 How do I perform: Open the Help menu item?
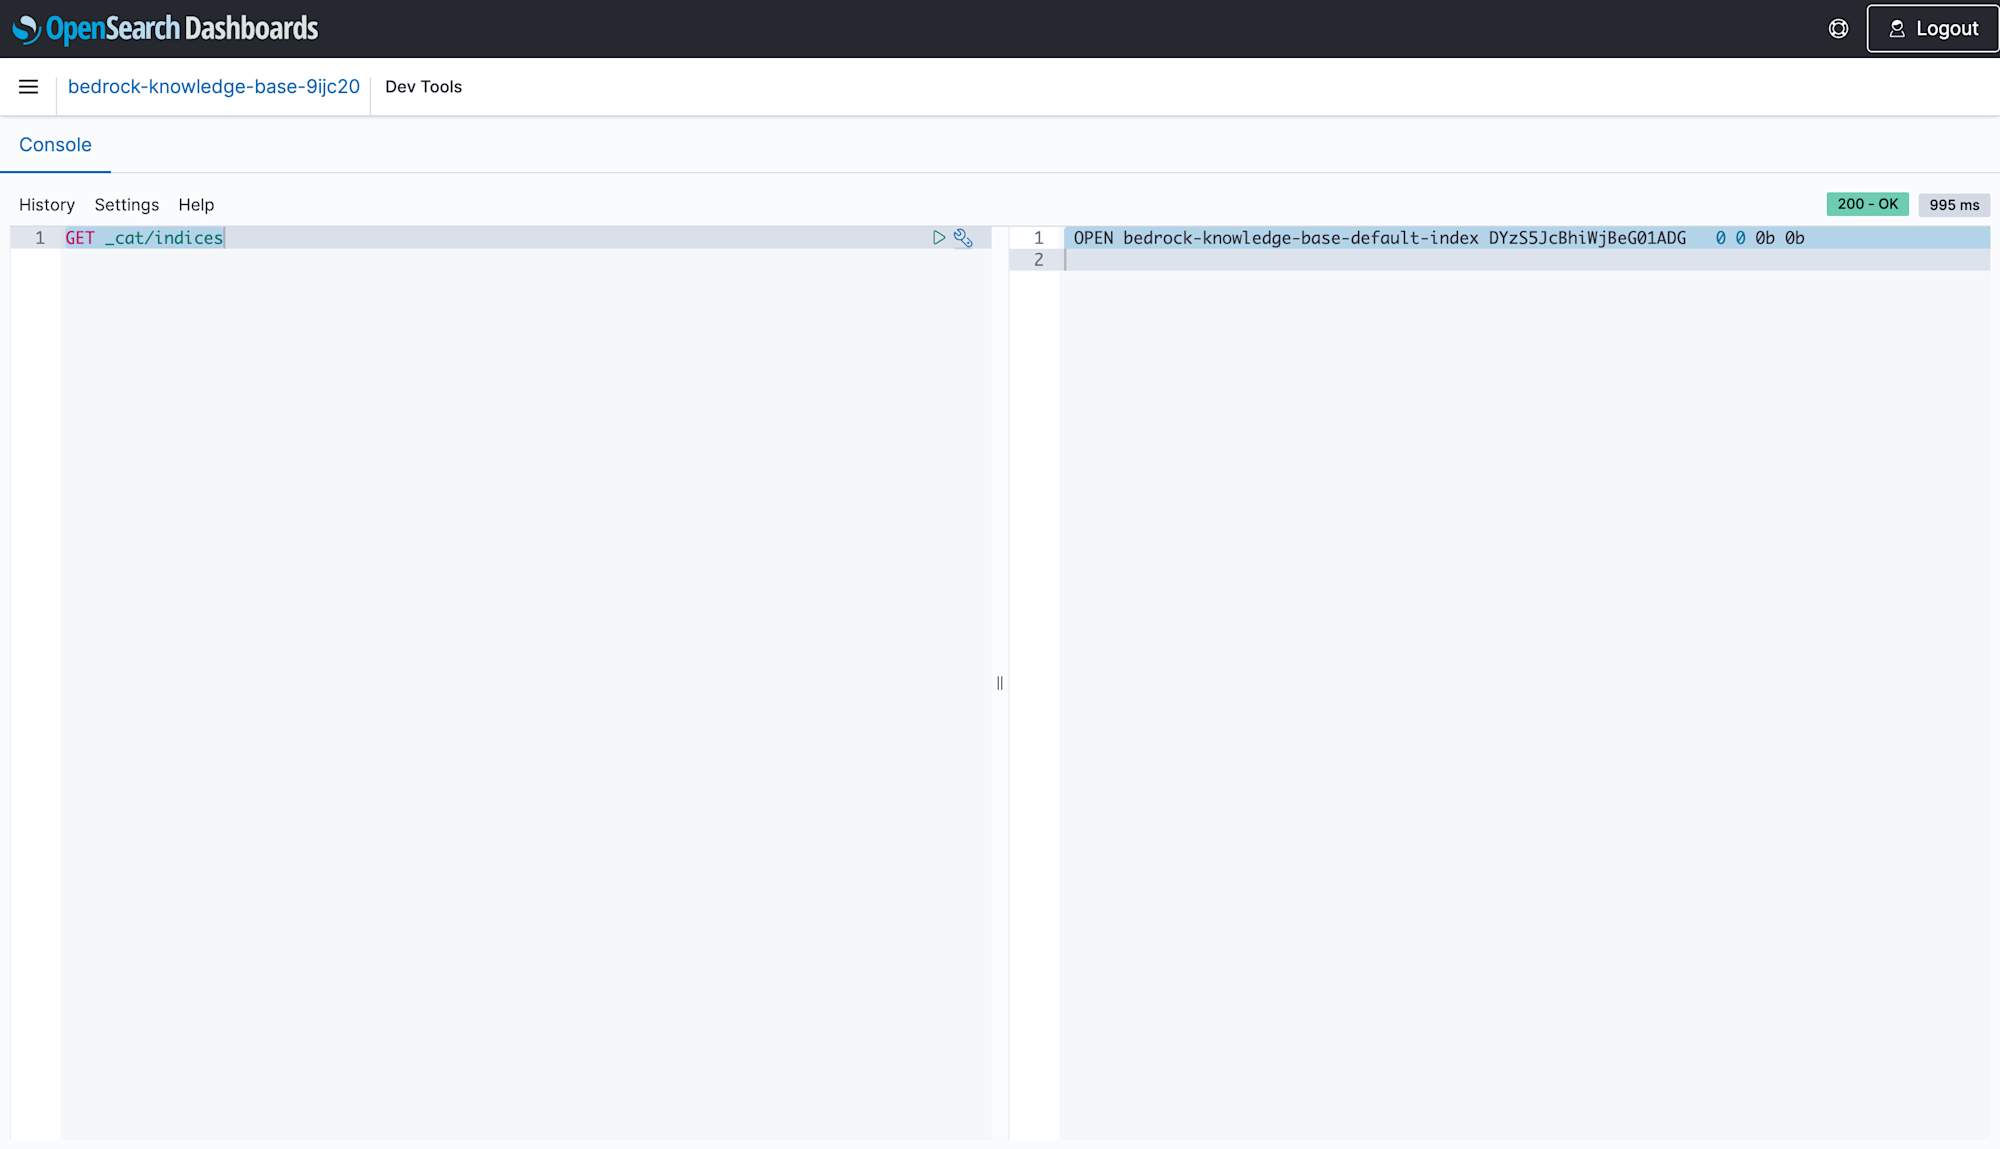[x=196, y=205]
